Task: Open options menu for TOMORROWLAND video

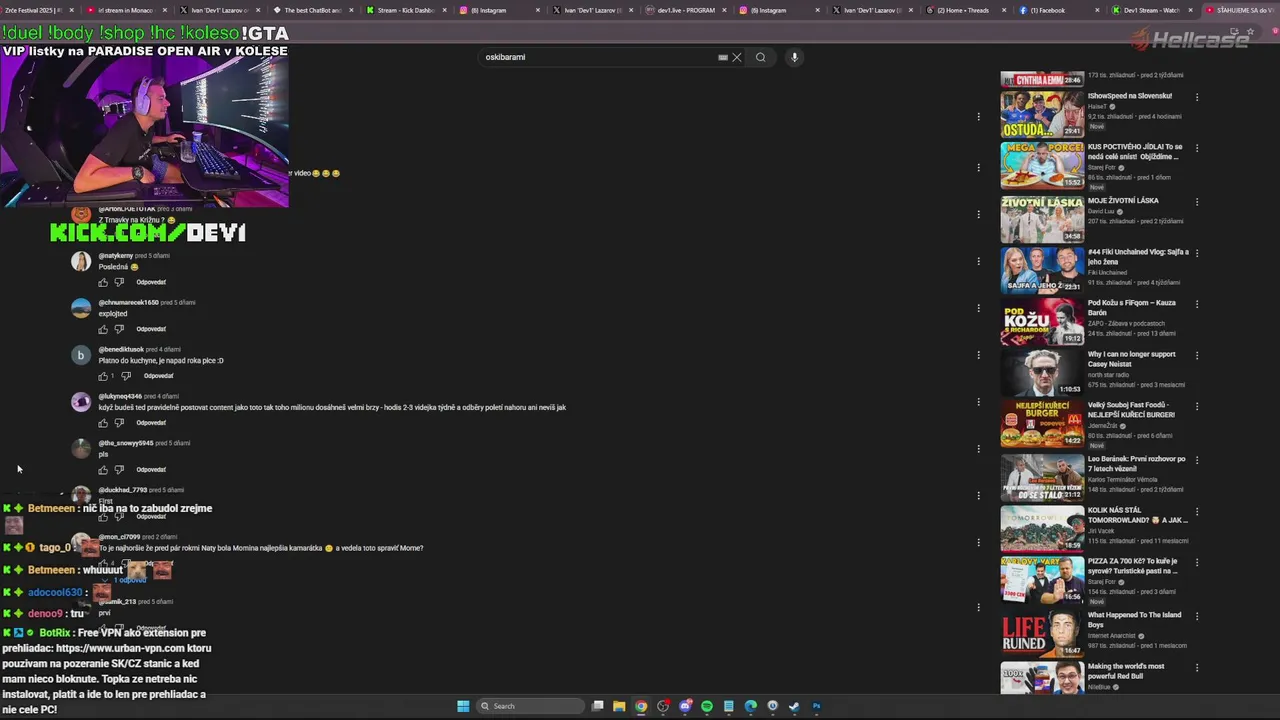Action: pyautogui.click(x=1197, y=511)
